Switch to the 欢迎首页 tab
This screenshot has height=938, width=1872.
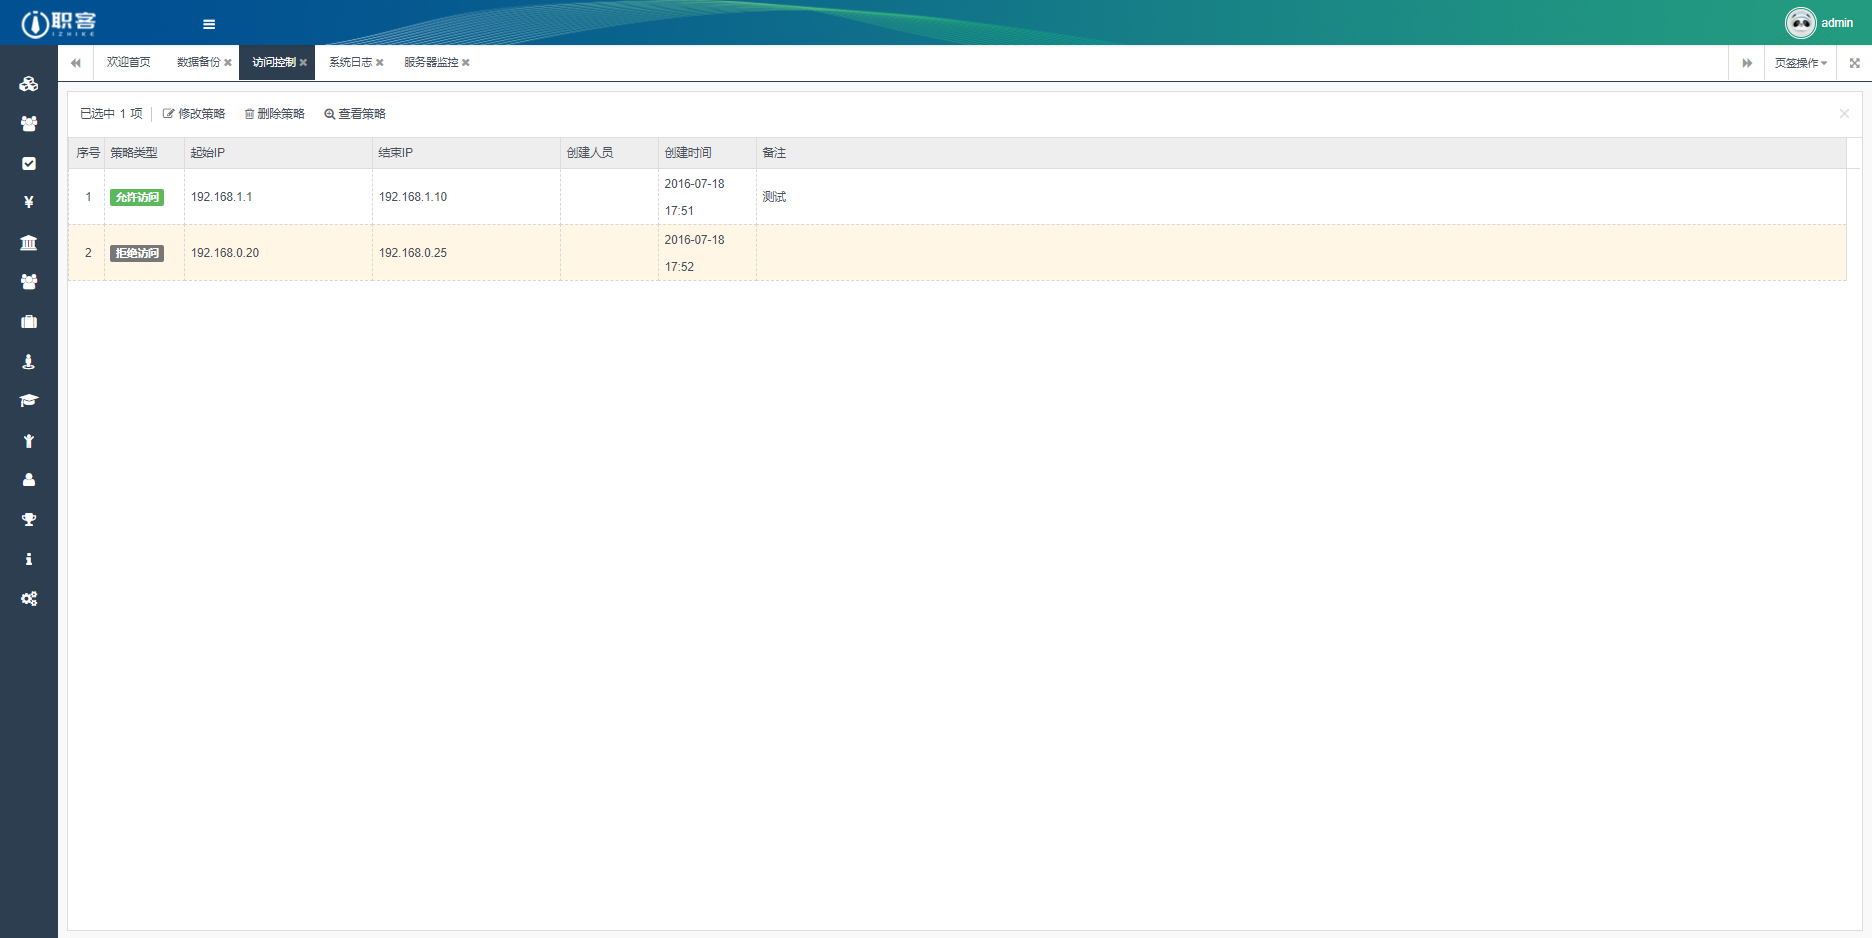128,63
